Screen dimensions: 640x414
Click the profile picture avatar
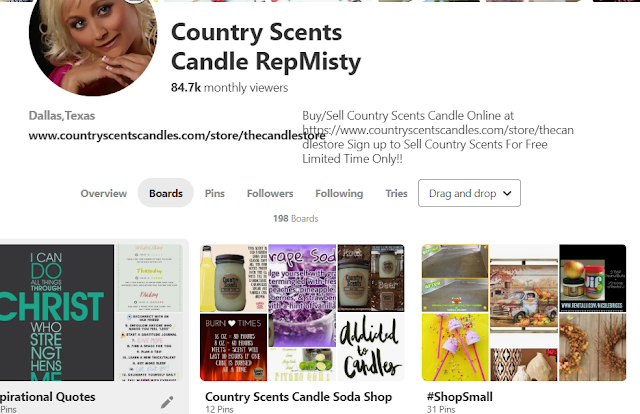click(93, 46)
